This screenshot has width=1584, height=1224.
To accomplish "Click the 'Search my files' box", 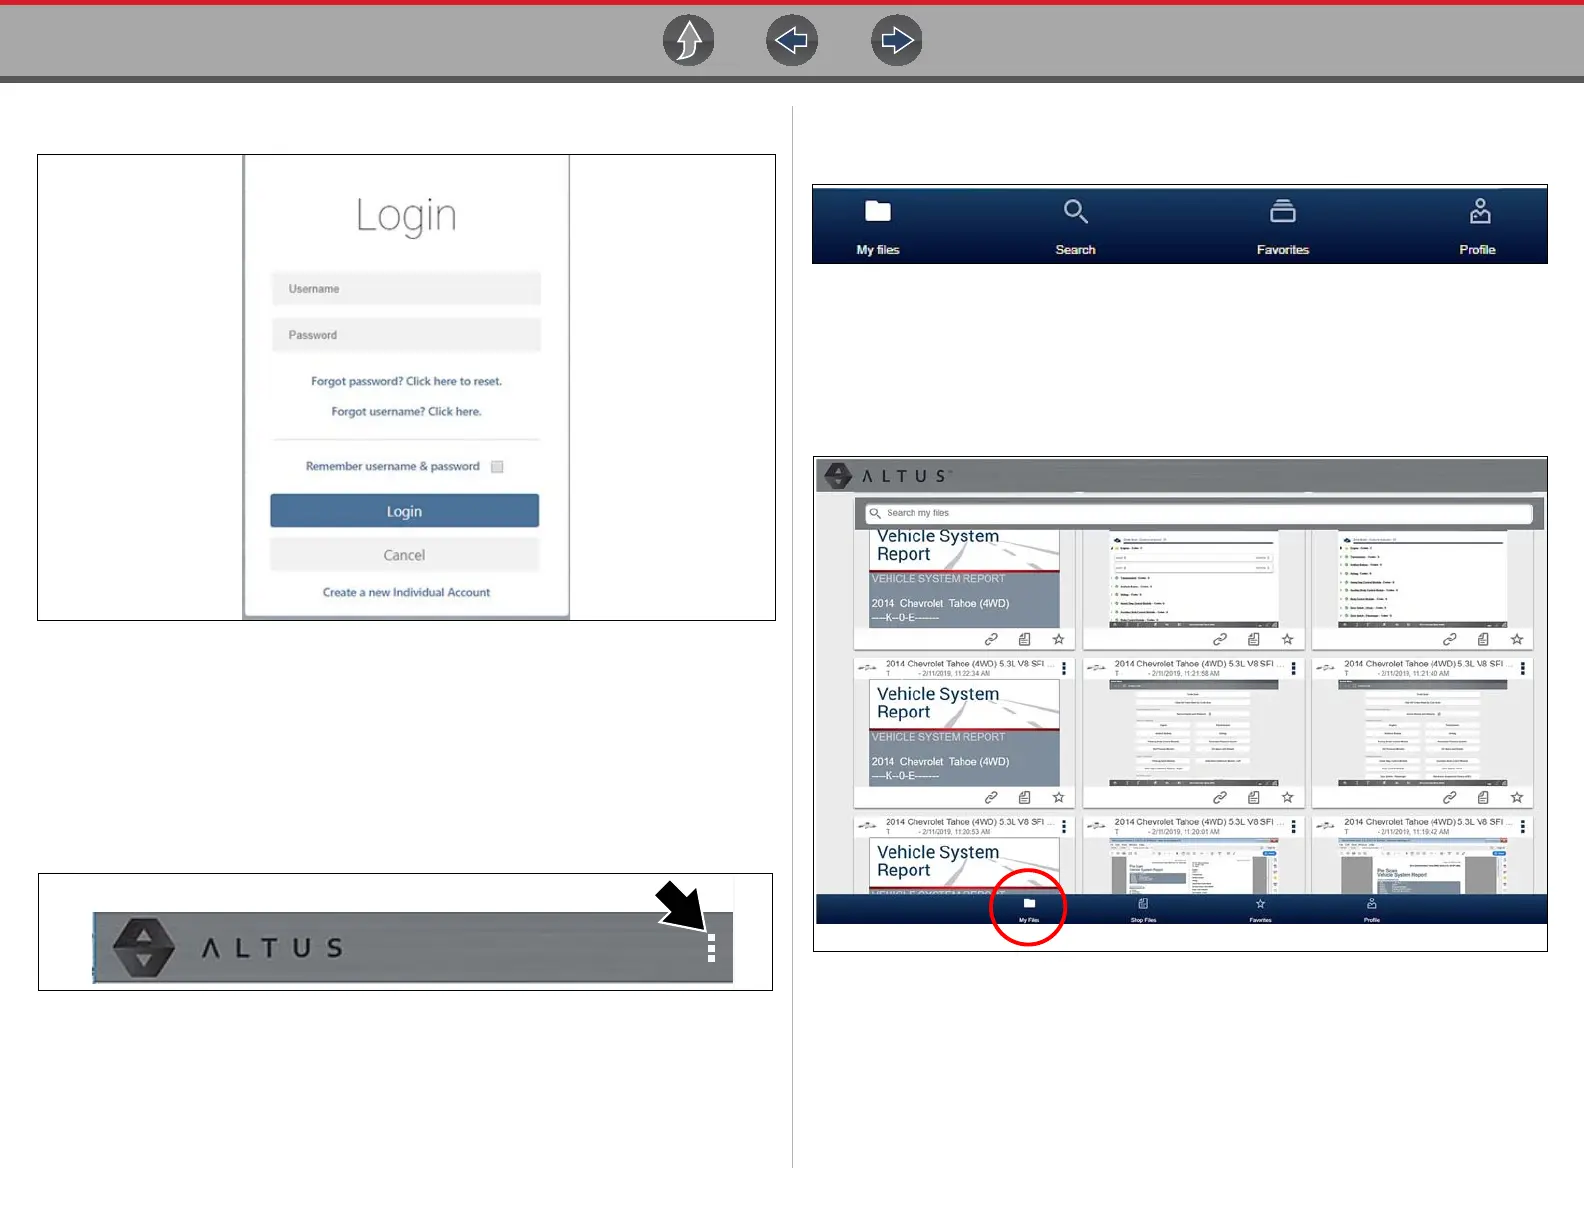I will tap(1199, 513).
